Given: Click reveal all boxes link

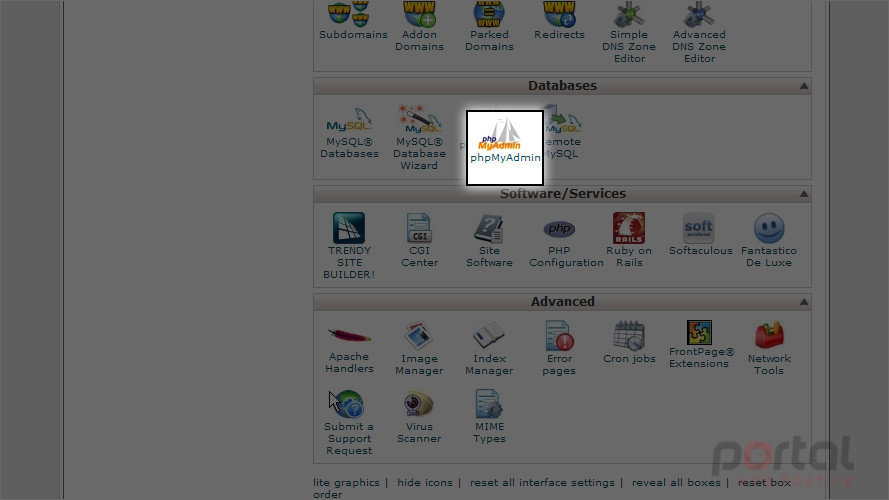Looking at the screenshot, I should 676,482.
